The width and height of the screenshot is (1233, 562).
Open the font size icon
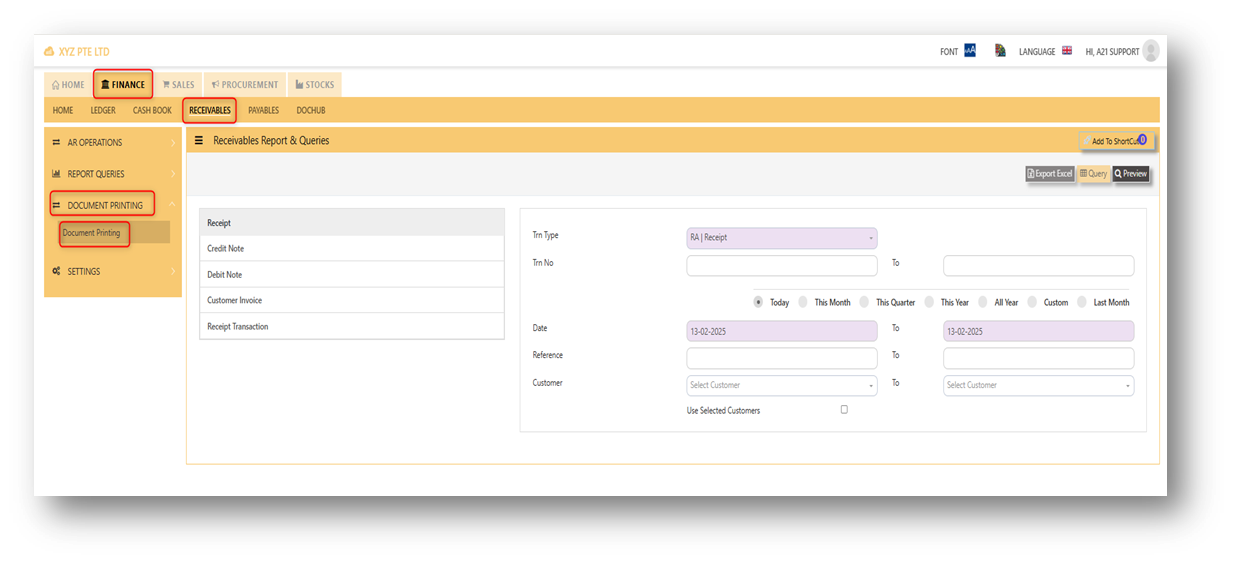[970, 51]
